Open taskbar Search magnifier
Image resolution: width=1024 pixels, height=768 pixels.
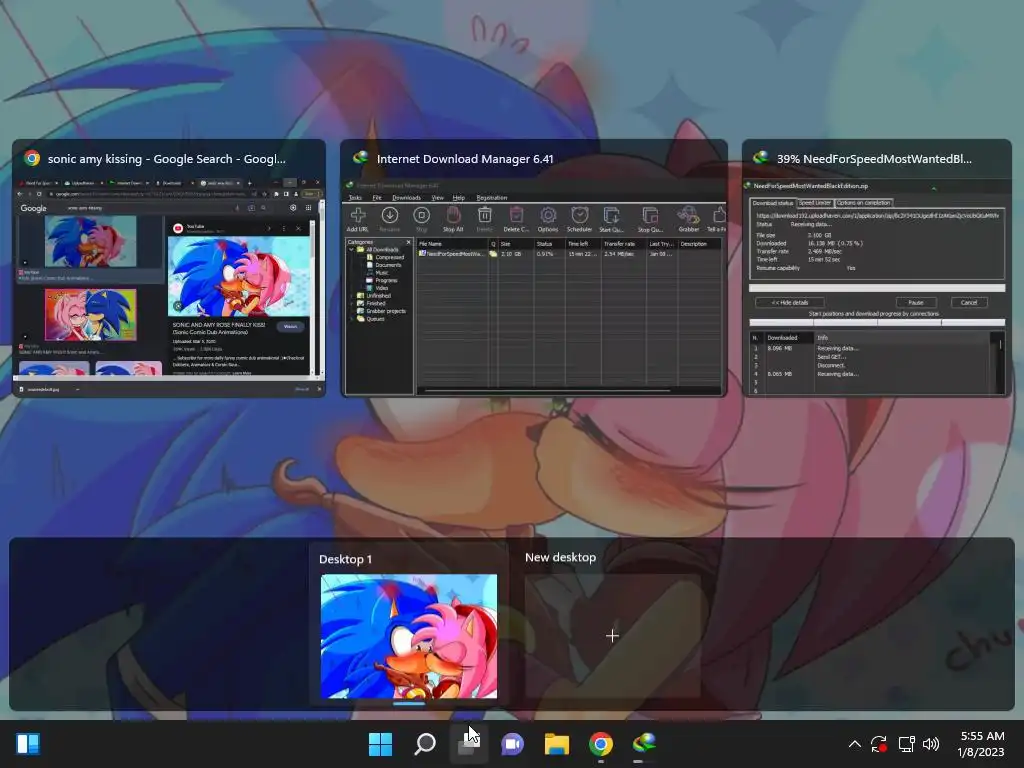click(425, 744)
